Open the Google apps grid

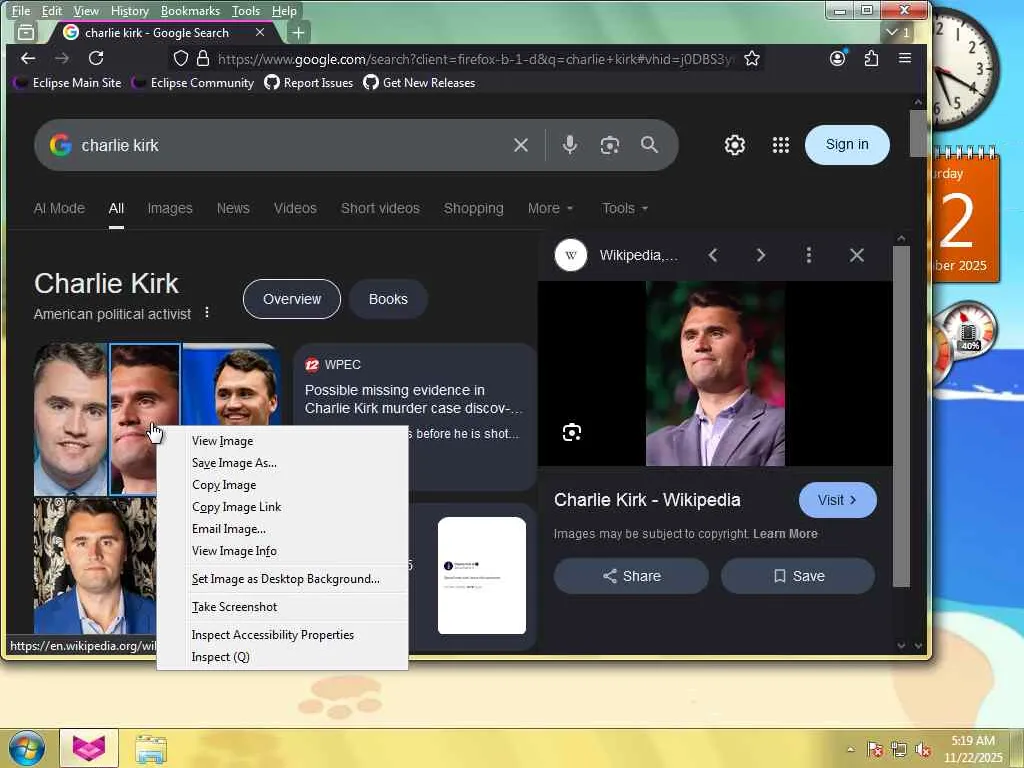tap(780, 145)
